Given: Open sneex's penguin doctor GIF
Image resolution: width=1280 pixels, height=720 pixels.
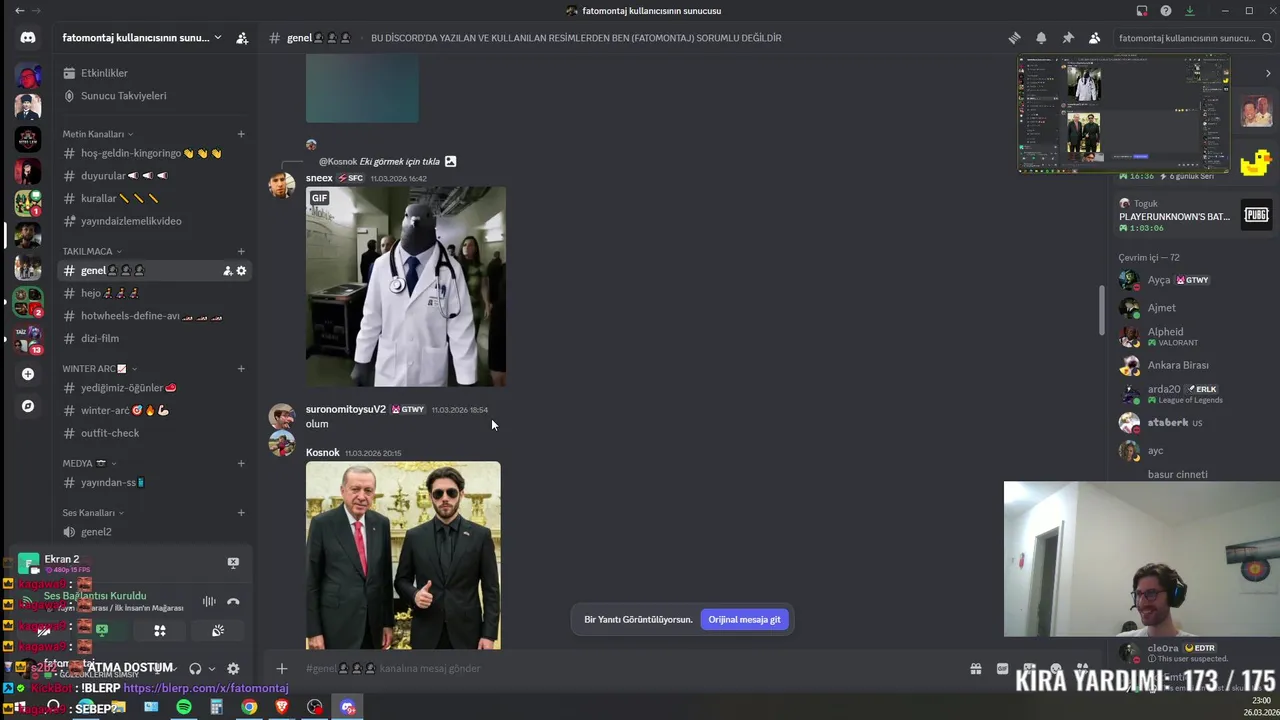Looking at the screenshot, I should coord(406,286).
